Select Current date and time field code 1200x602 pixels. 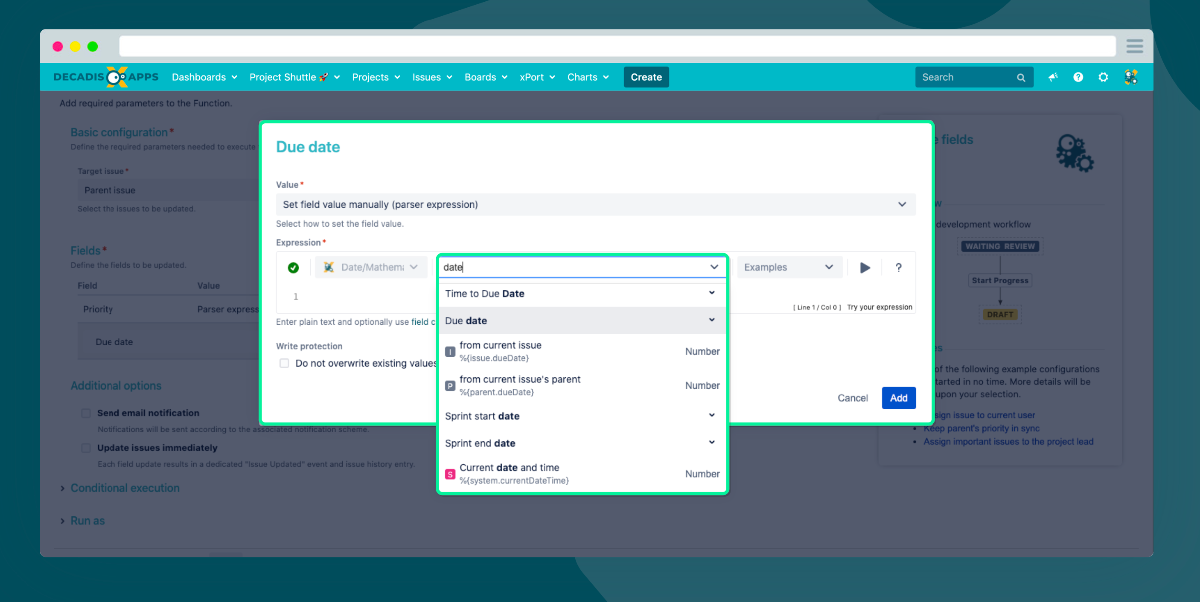coord(582,474)
